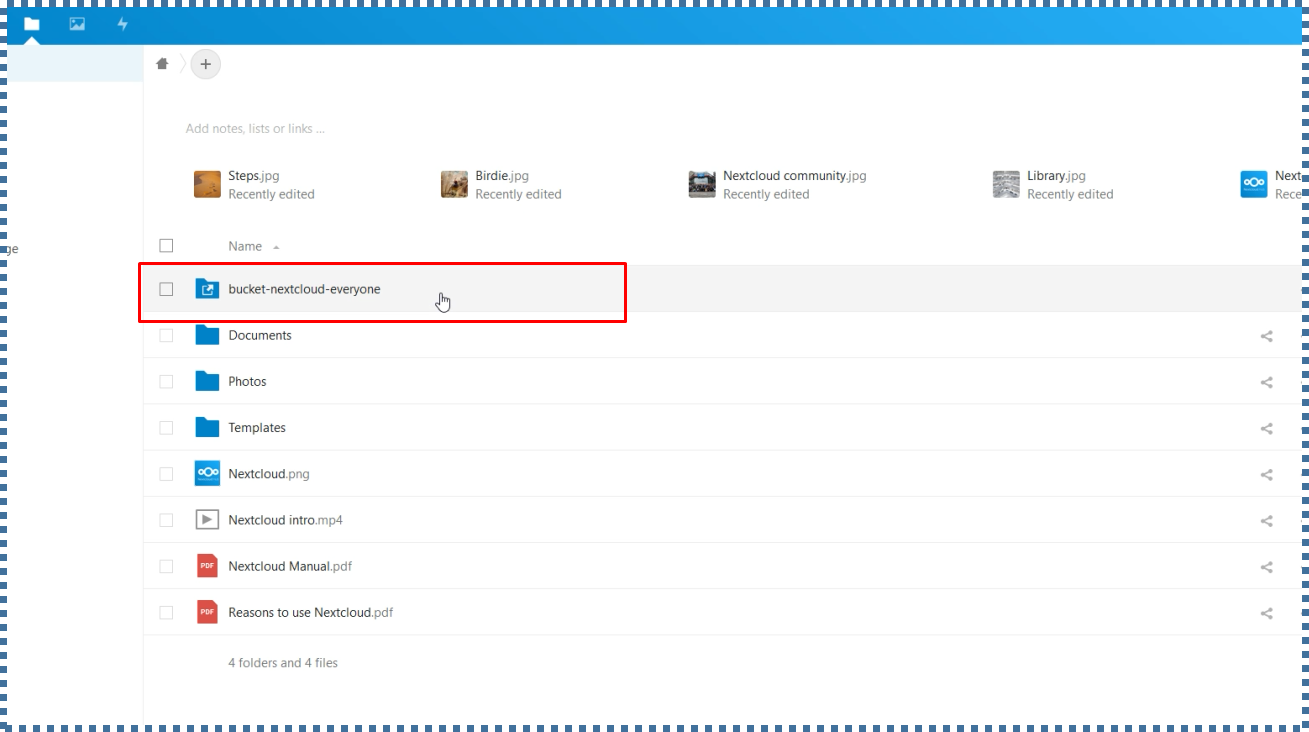Click the Templates folder icon

click(207, 427)
